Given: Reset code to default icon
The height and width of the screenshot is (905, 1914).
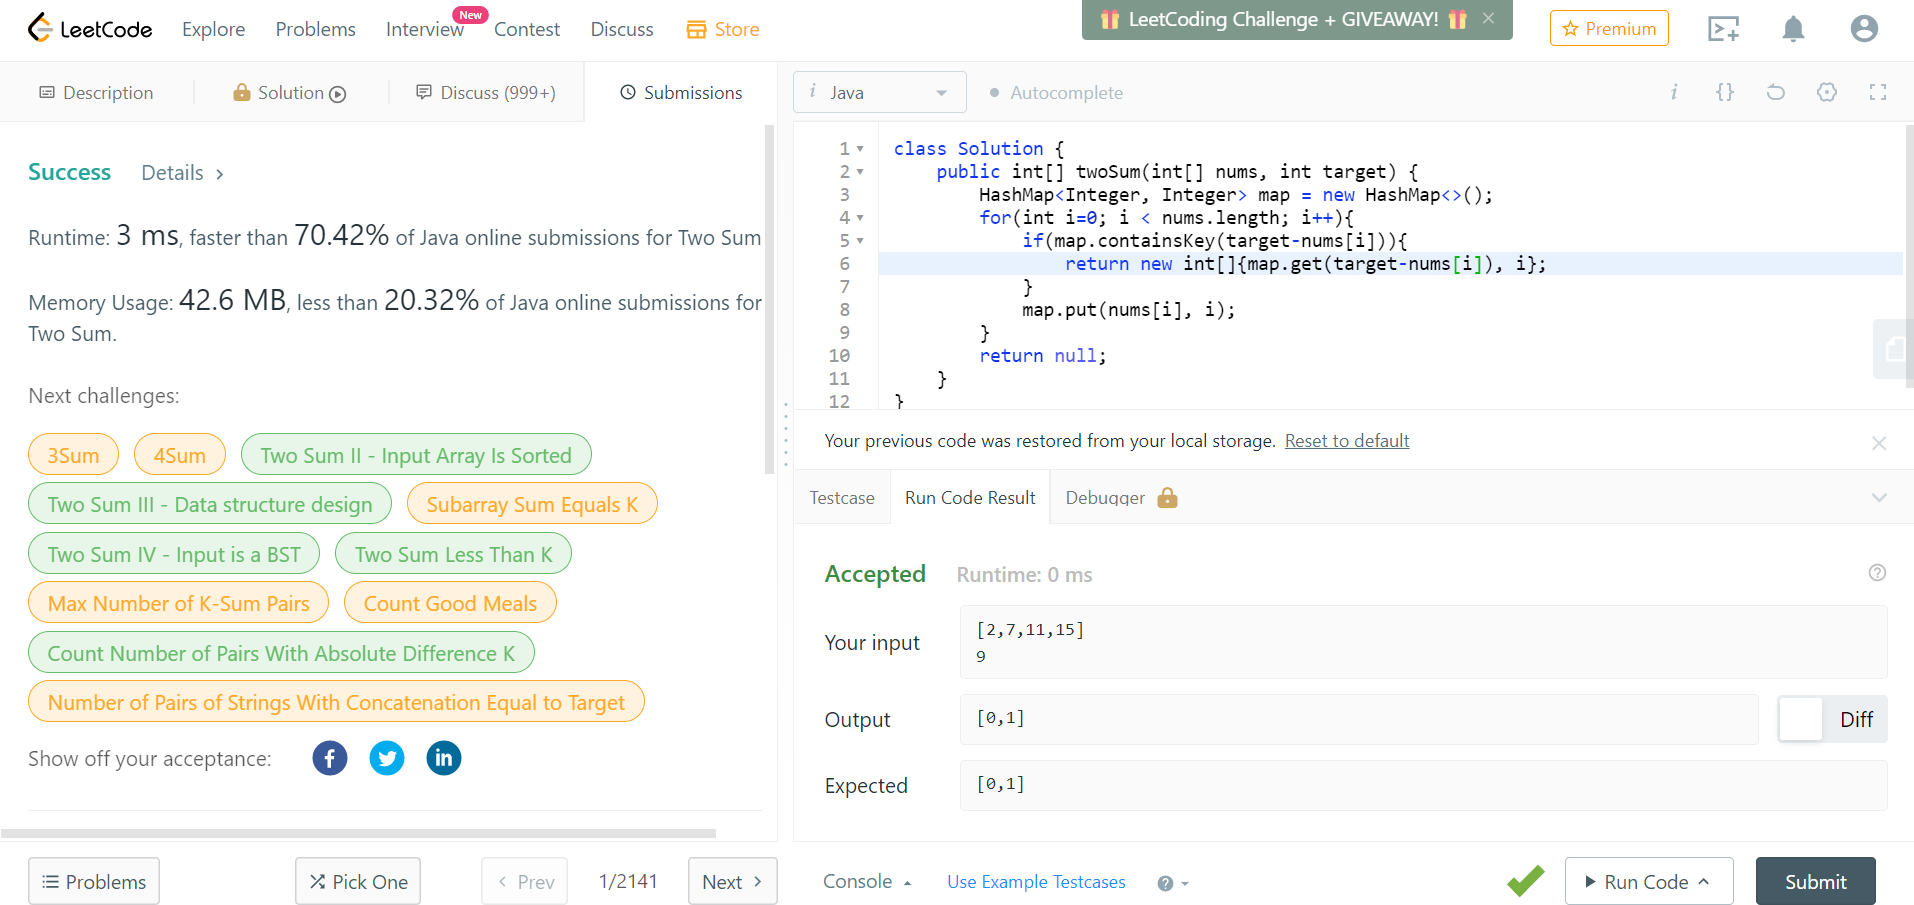Looking at the screenshot, I should [1776, 92].
